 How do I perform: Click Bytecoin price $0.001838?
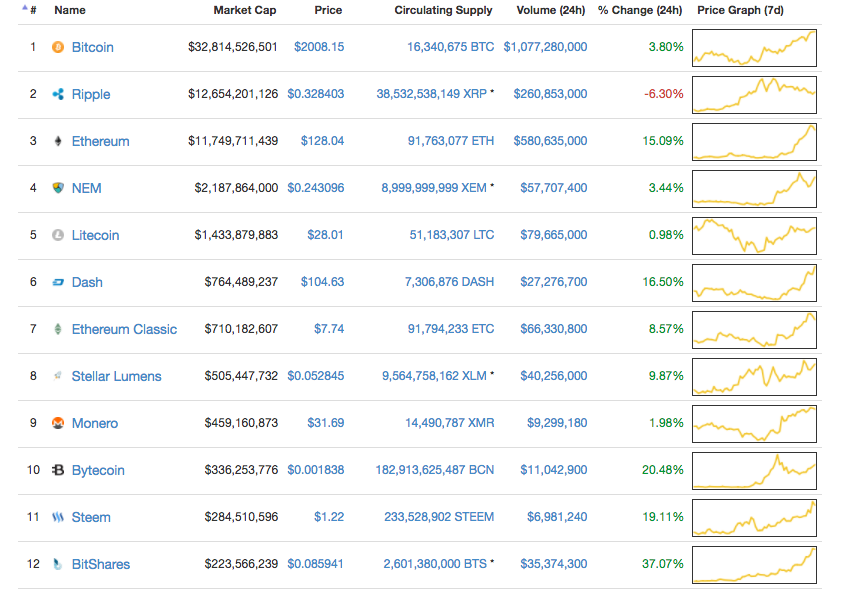pyautogui.click(x=316, y=470)
